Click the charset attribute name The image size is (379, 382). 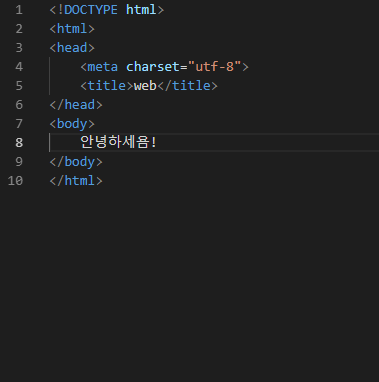pos(153,67)
